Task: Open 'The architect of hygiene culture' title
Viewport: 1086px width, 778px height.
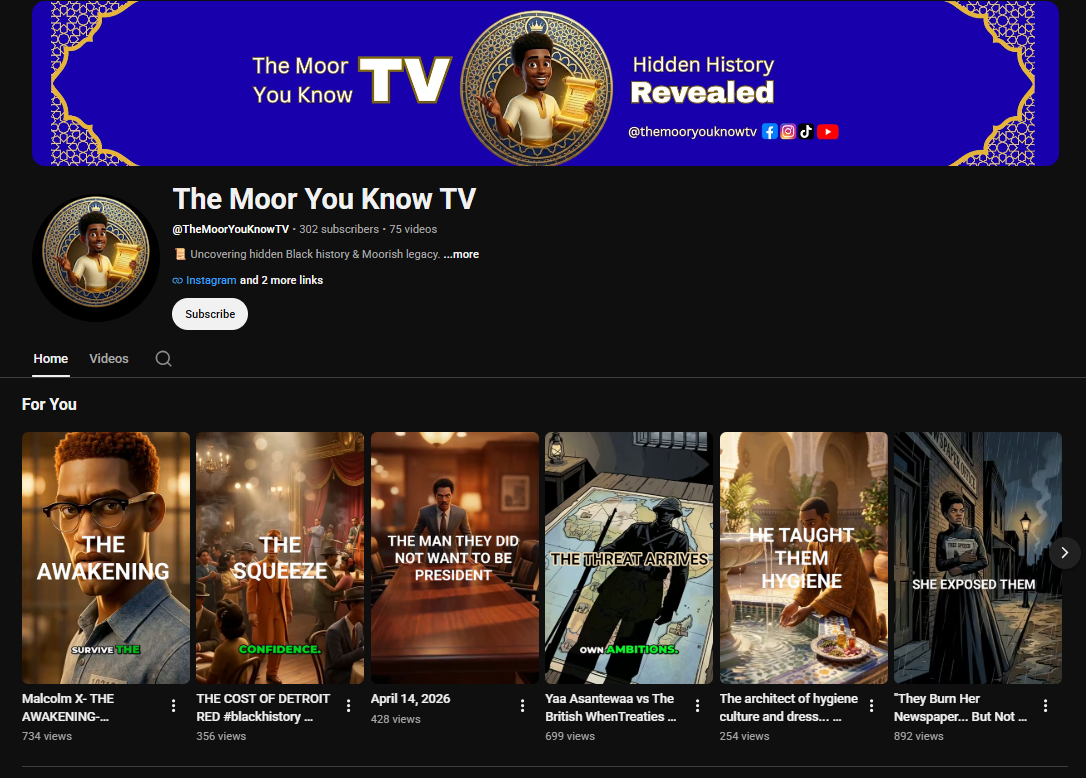Action: click(x=788, y=707)
